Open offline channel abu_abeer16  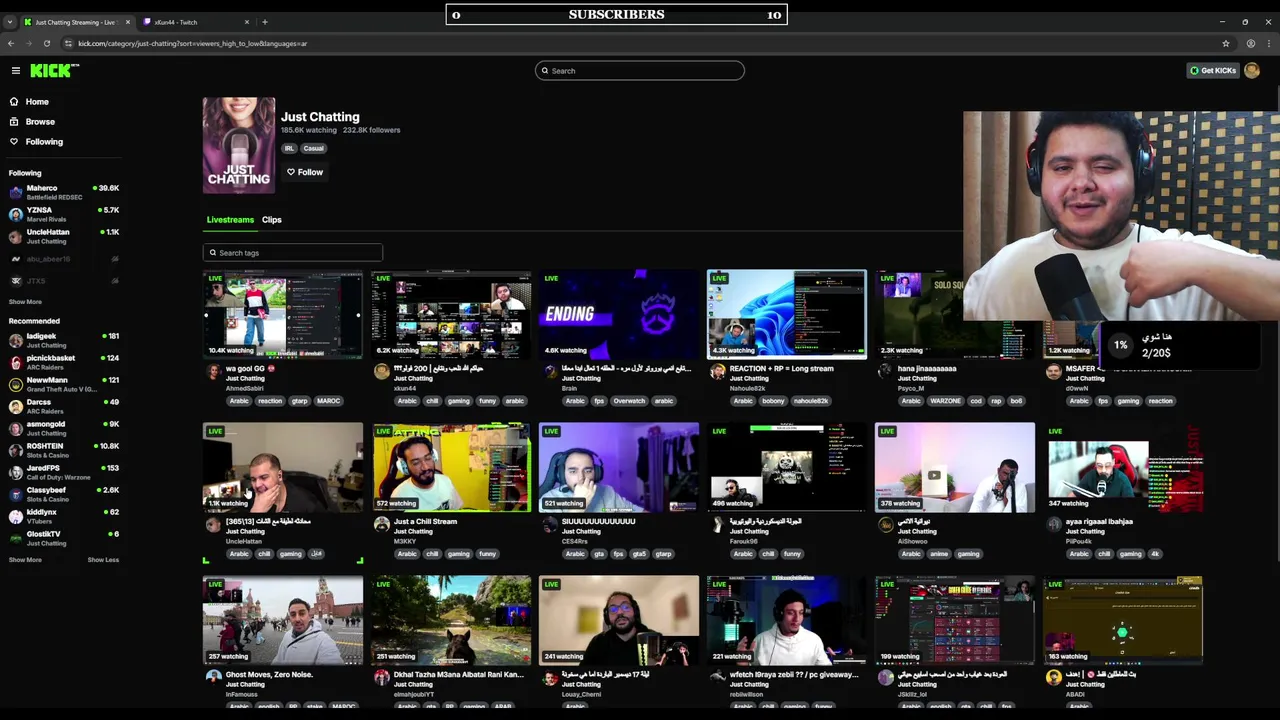click(x=64, y=259)
